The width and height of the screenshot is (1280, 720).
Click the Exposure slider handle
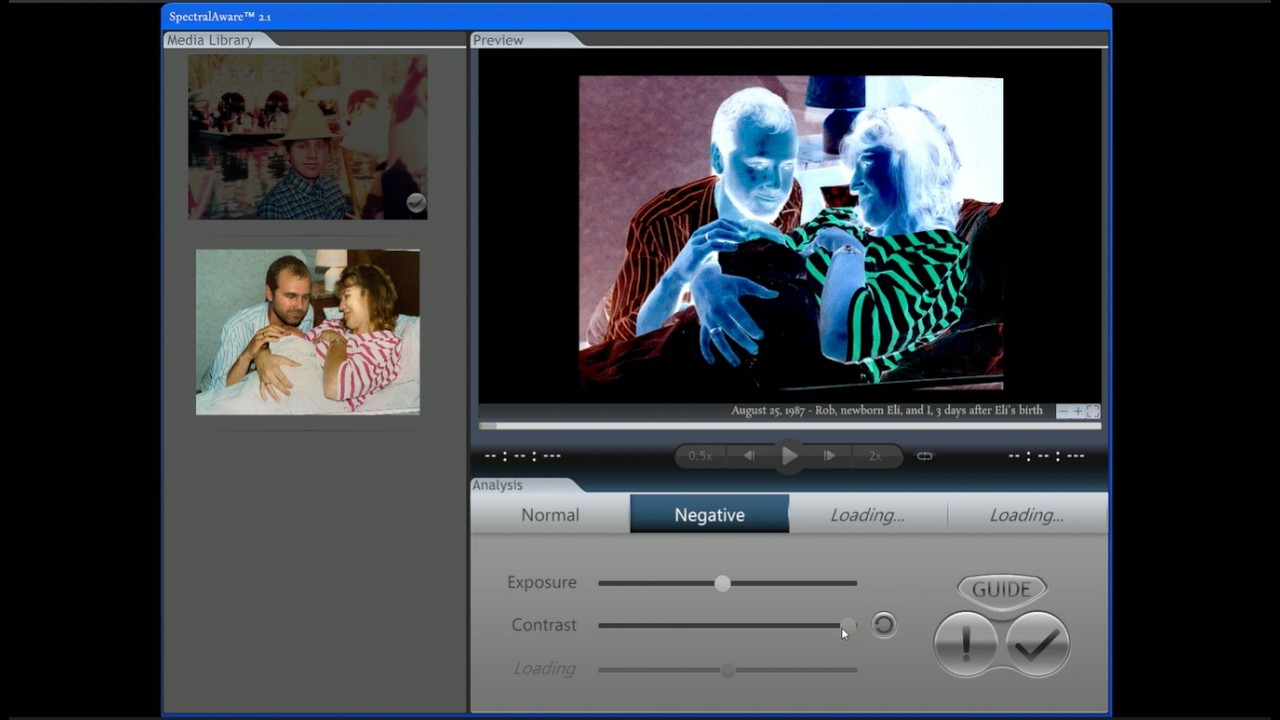click(723, 583)
